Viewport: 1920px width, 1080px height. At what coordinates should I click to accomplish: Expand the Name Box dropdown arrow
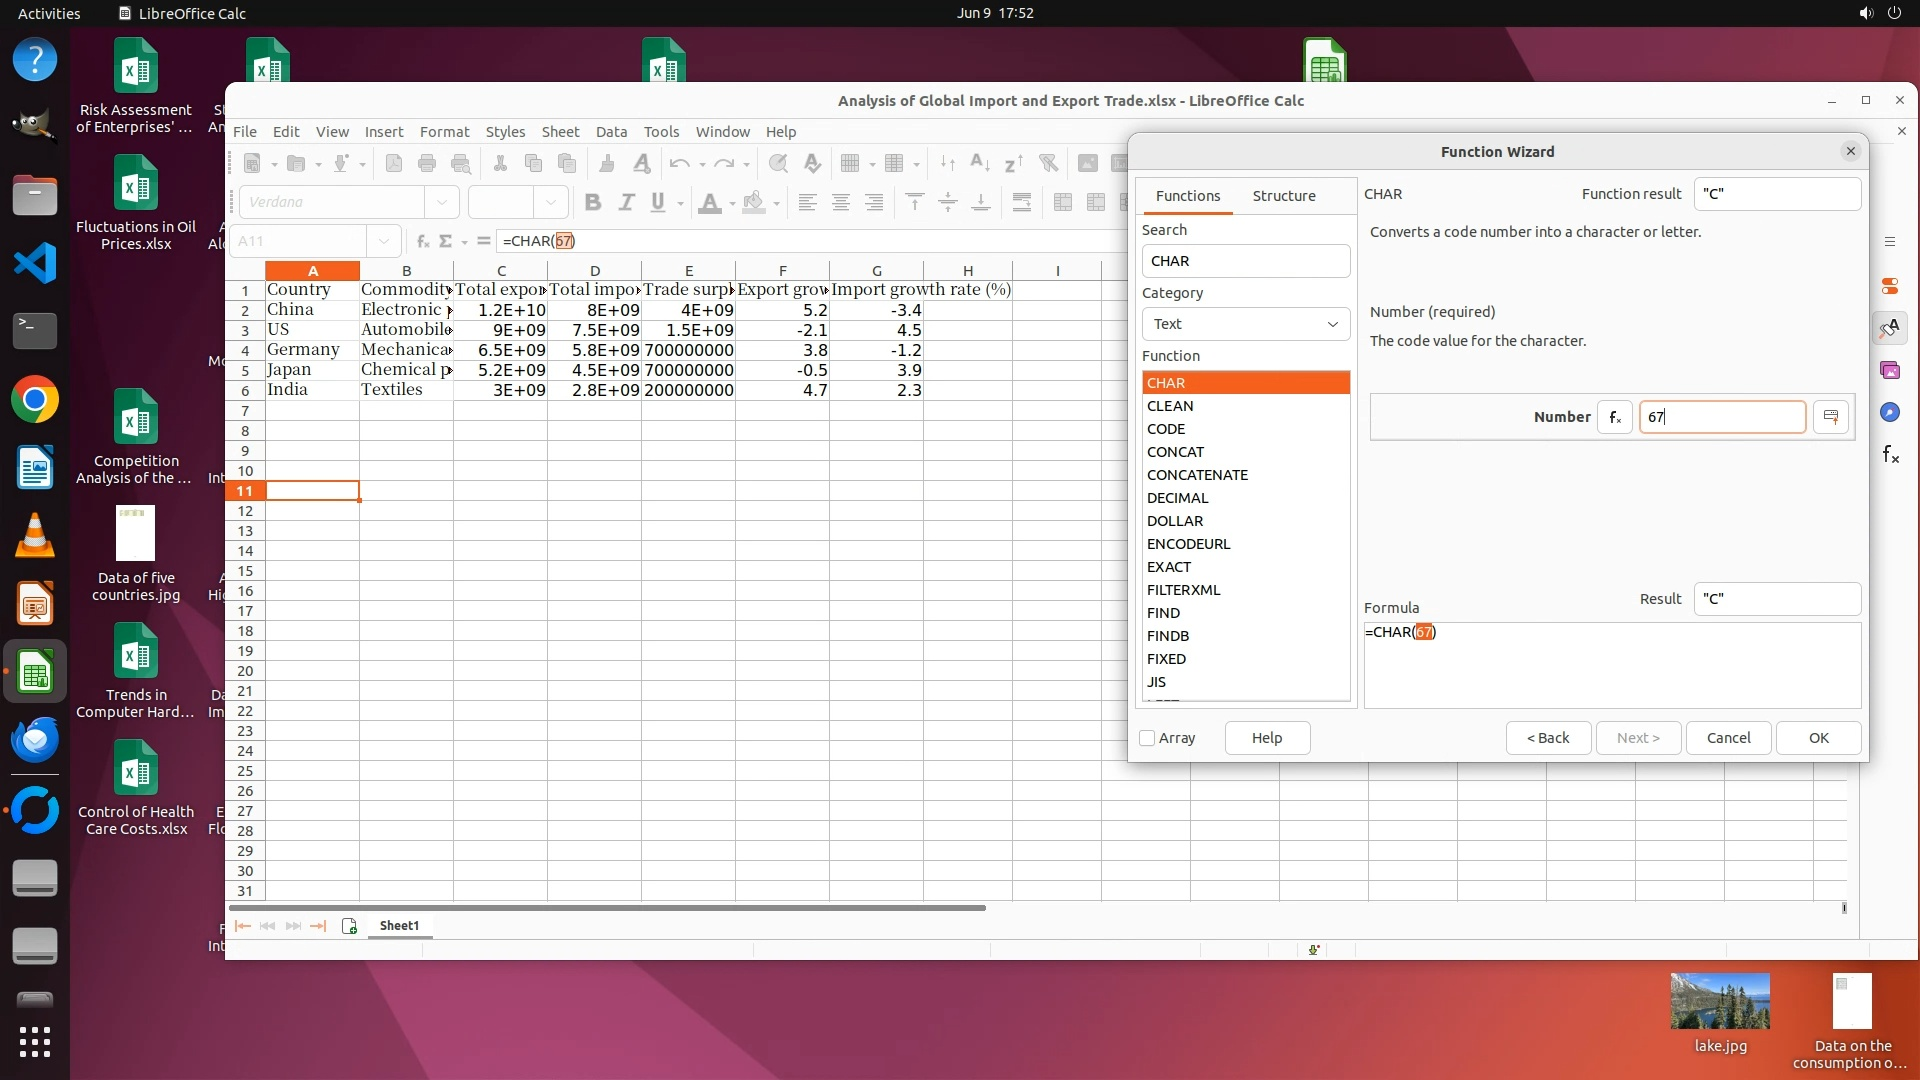click(384, 241)
